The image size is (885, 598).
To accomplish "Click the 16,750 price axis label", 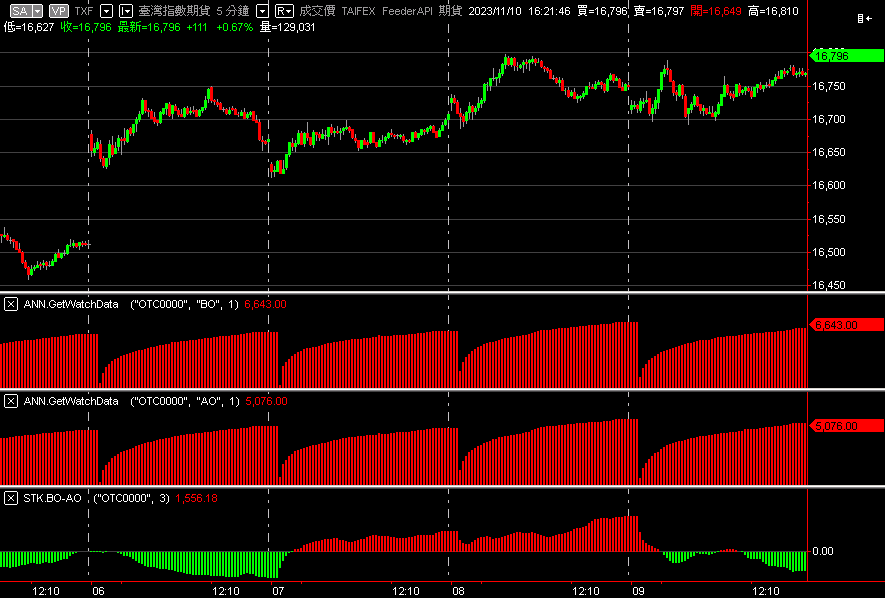I will point(829,86).
